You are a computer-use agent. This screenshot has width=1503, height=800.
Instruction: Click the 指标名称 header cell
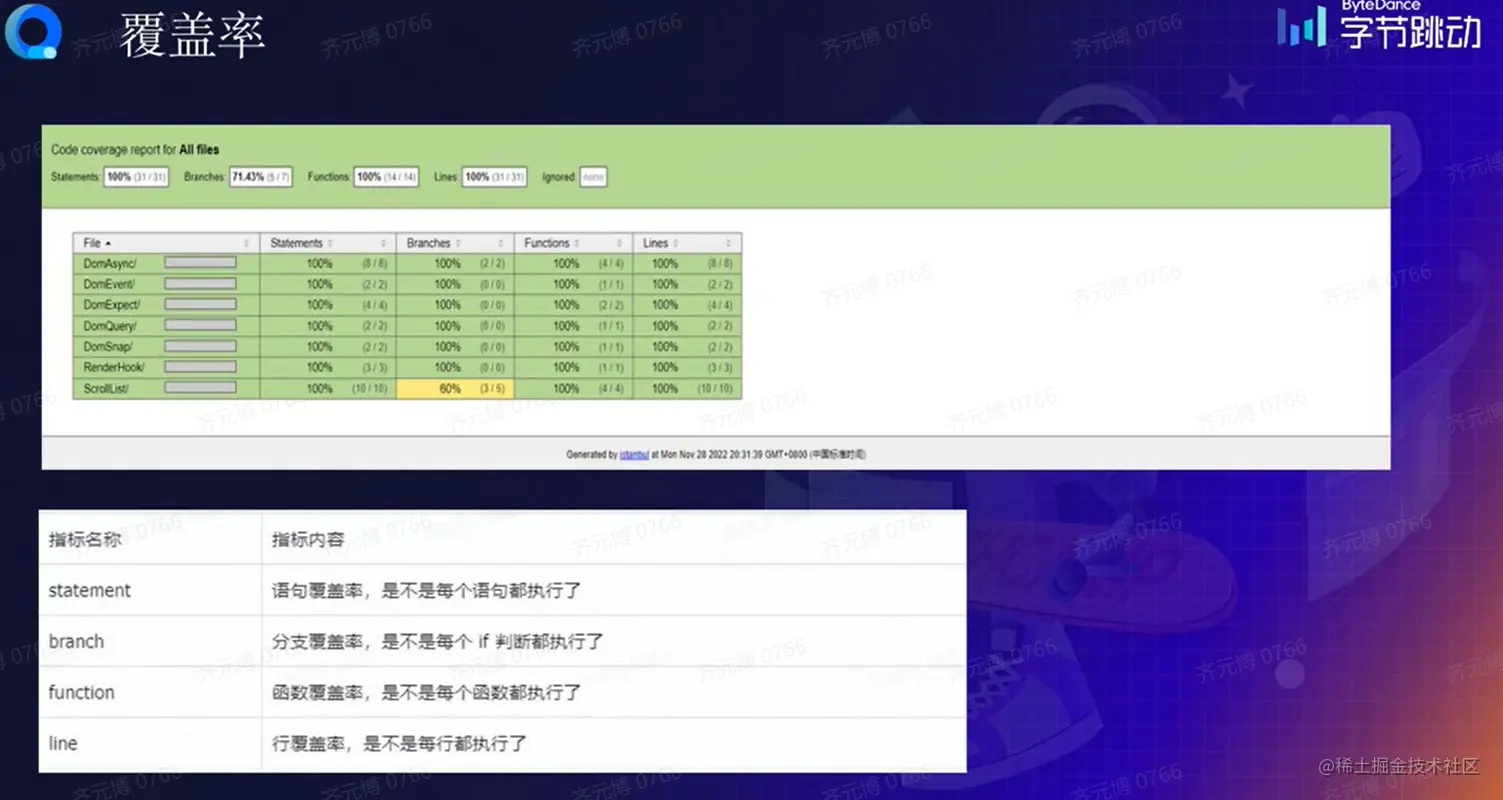[x=150, y=538]
